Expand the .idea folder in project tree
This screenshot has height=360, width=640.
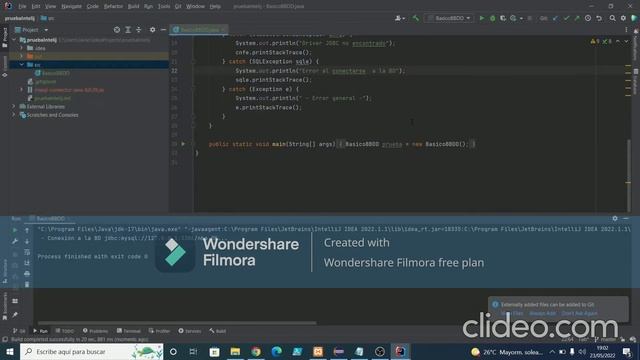[22, 48]
